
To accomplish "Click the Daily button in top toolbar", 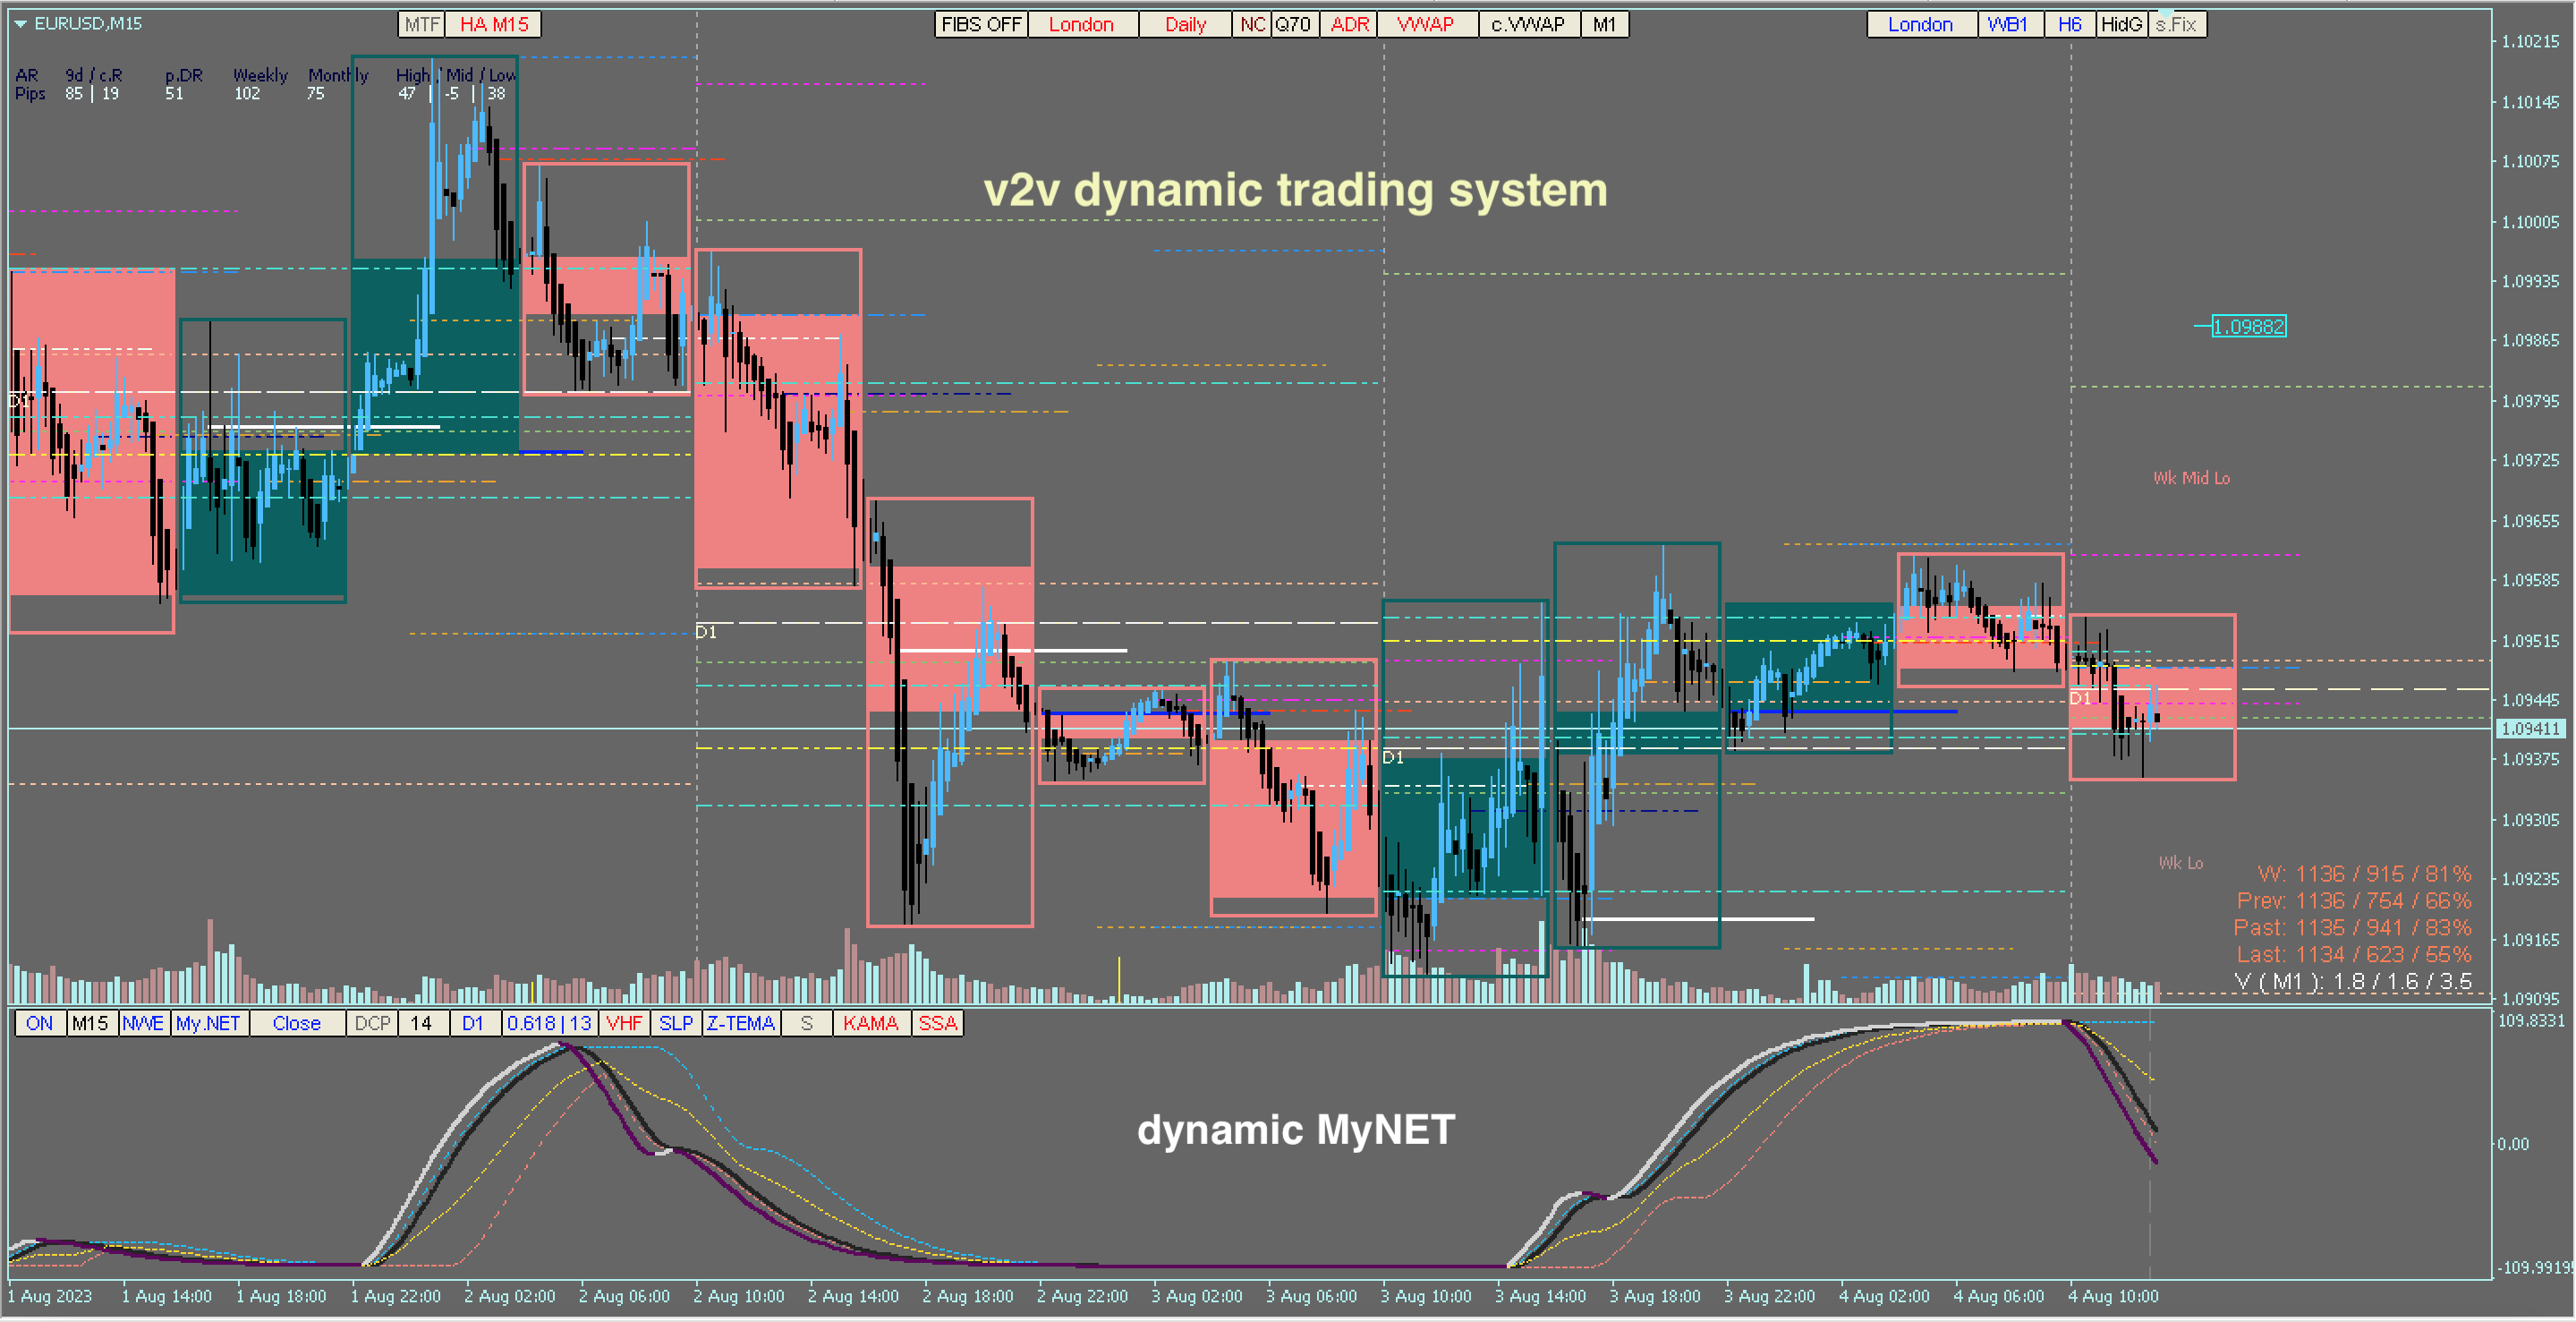I will 1185,24.
